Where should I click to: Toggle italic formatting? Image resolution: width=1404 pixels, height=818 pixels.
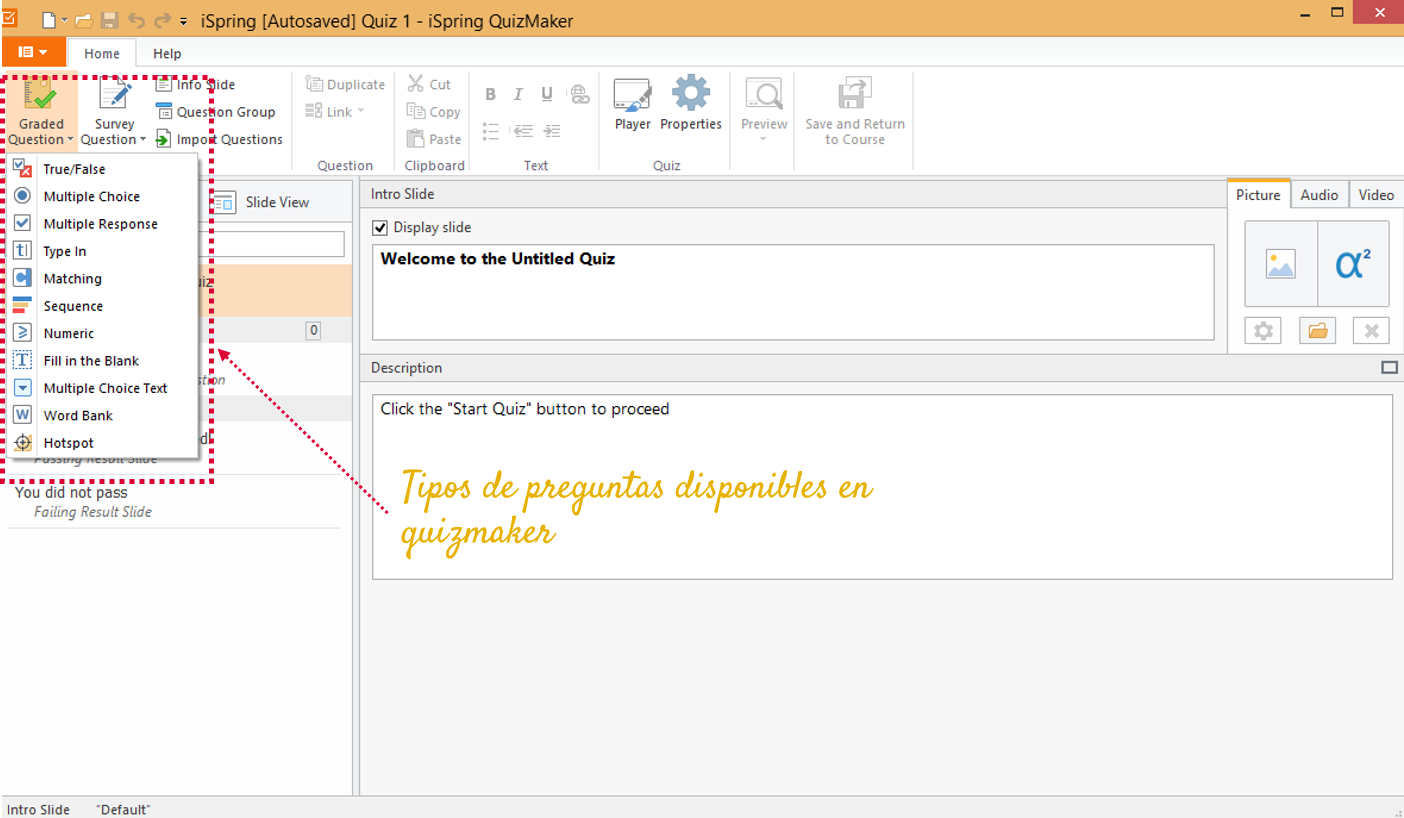(518, 94)
